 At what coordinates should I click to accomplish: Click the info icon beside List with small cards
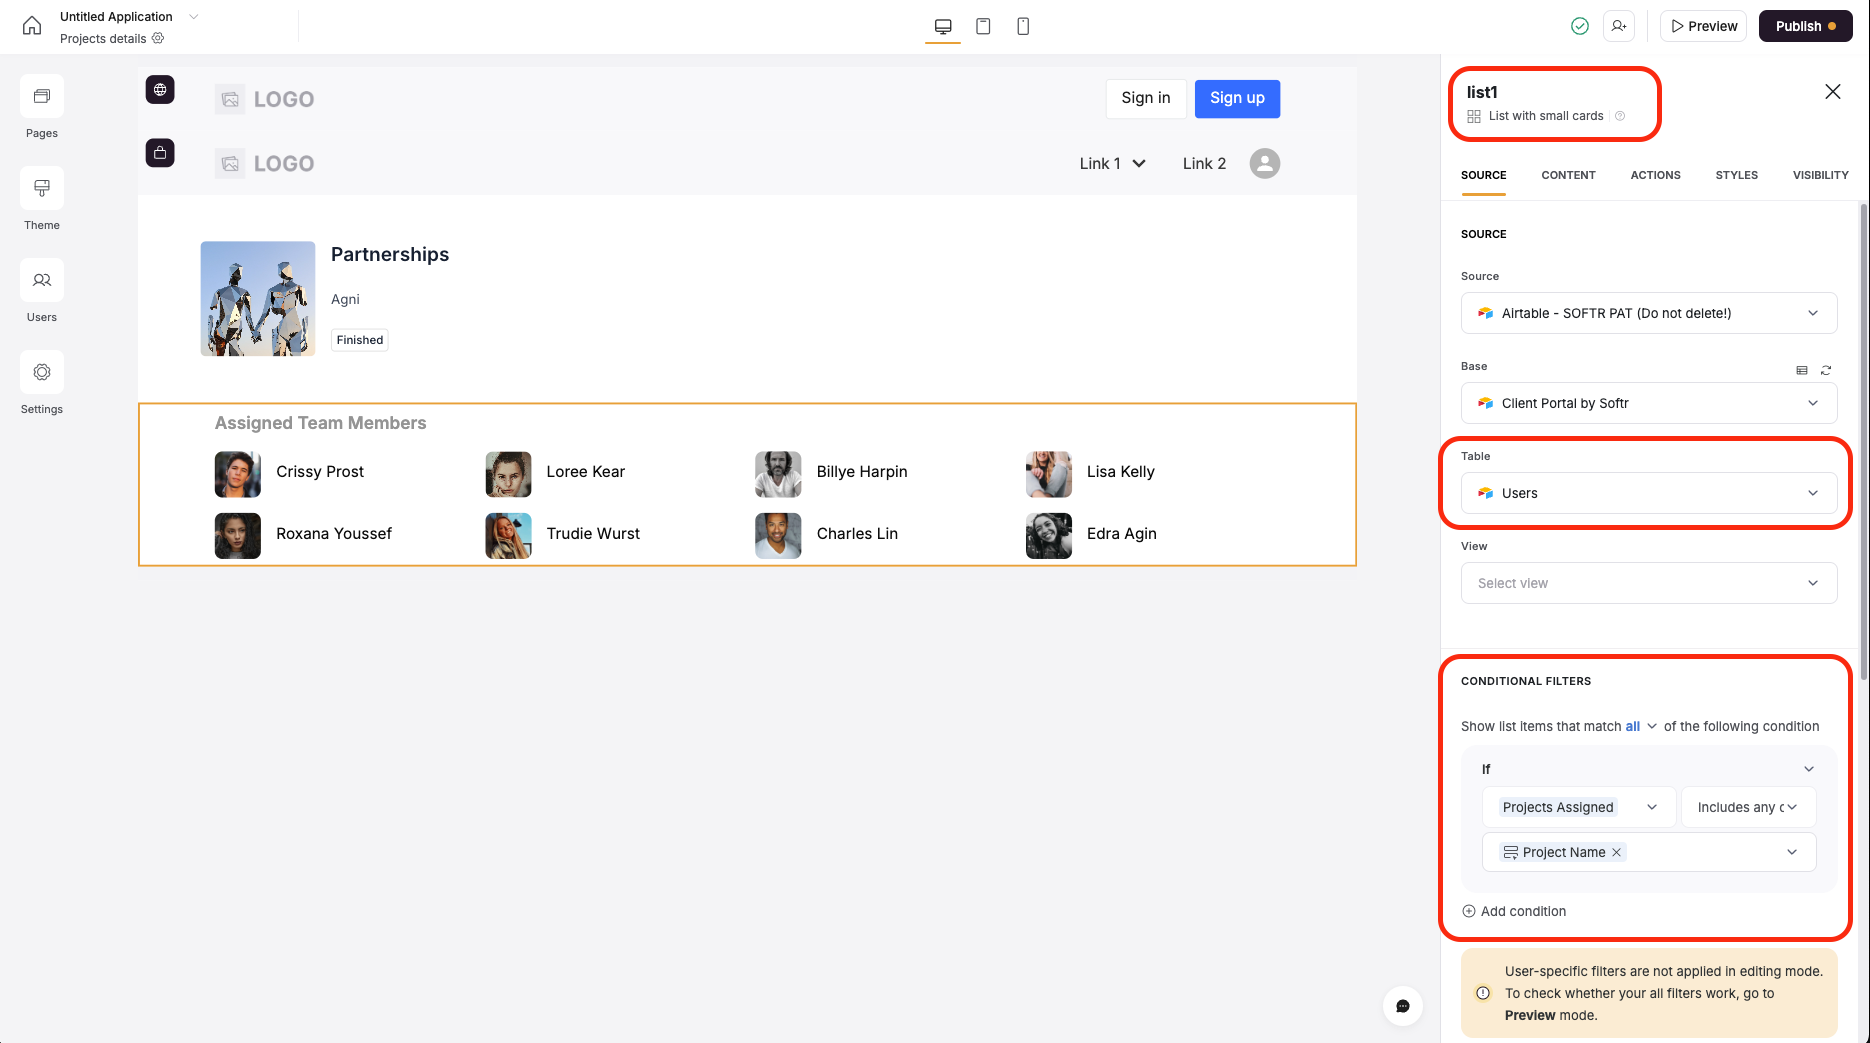pos(1620,116)
